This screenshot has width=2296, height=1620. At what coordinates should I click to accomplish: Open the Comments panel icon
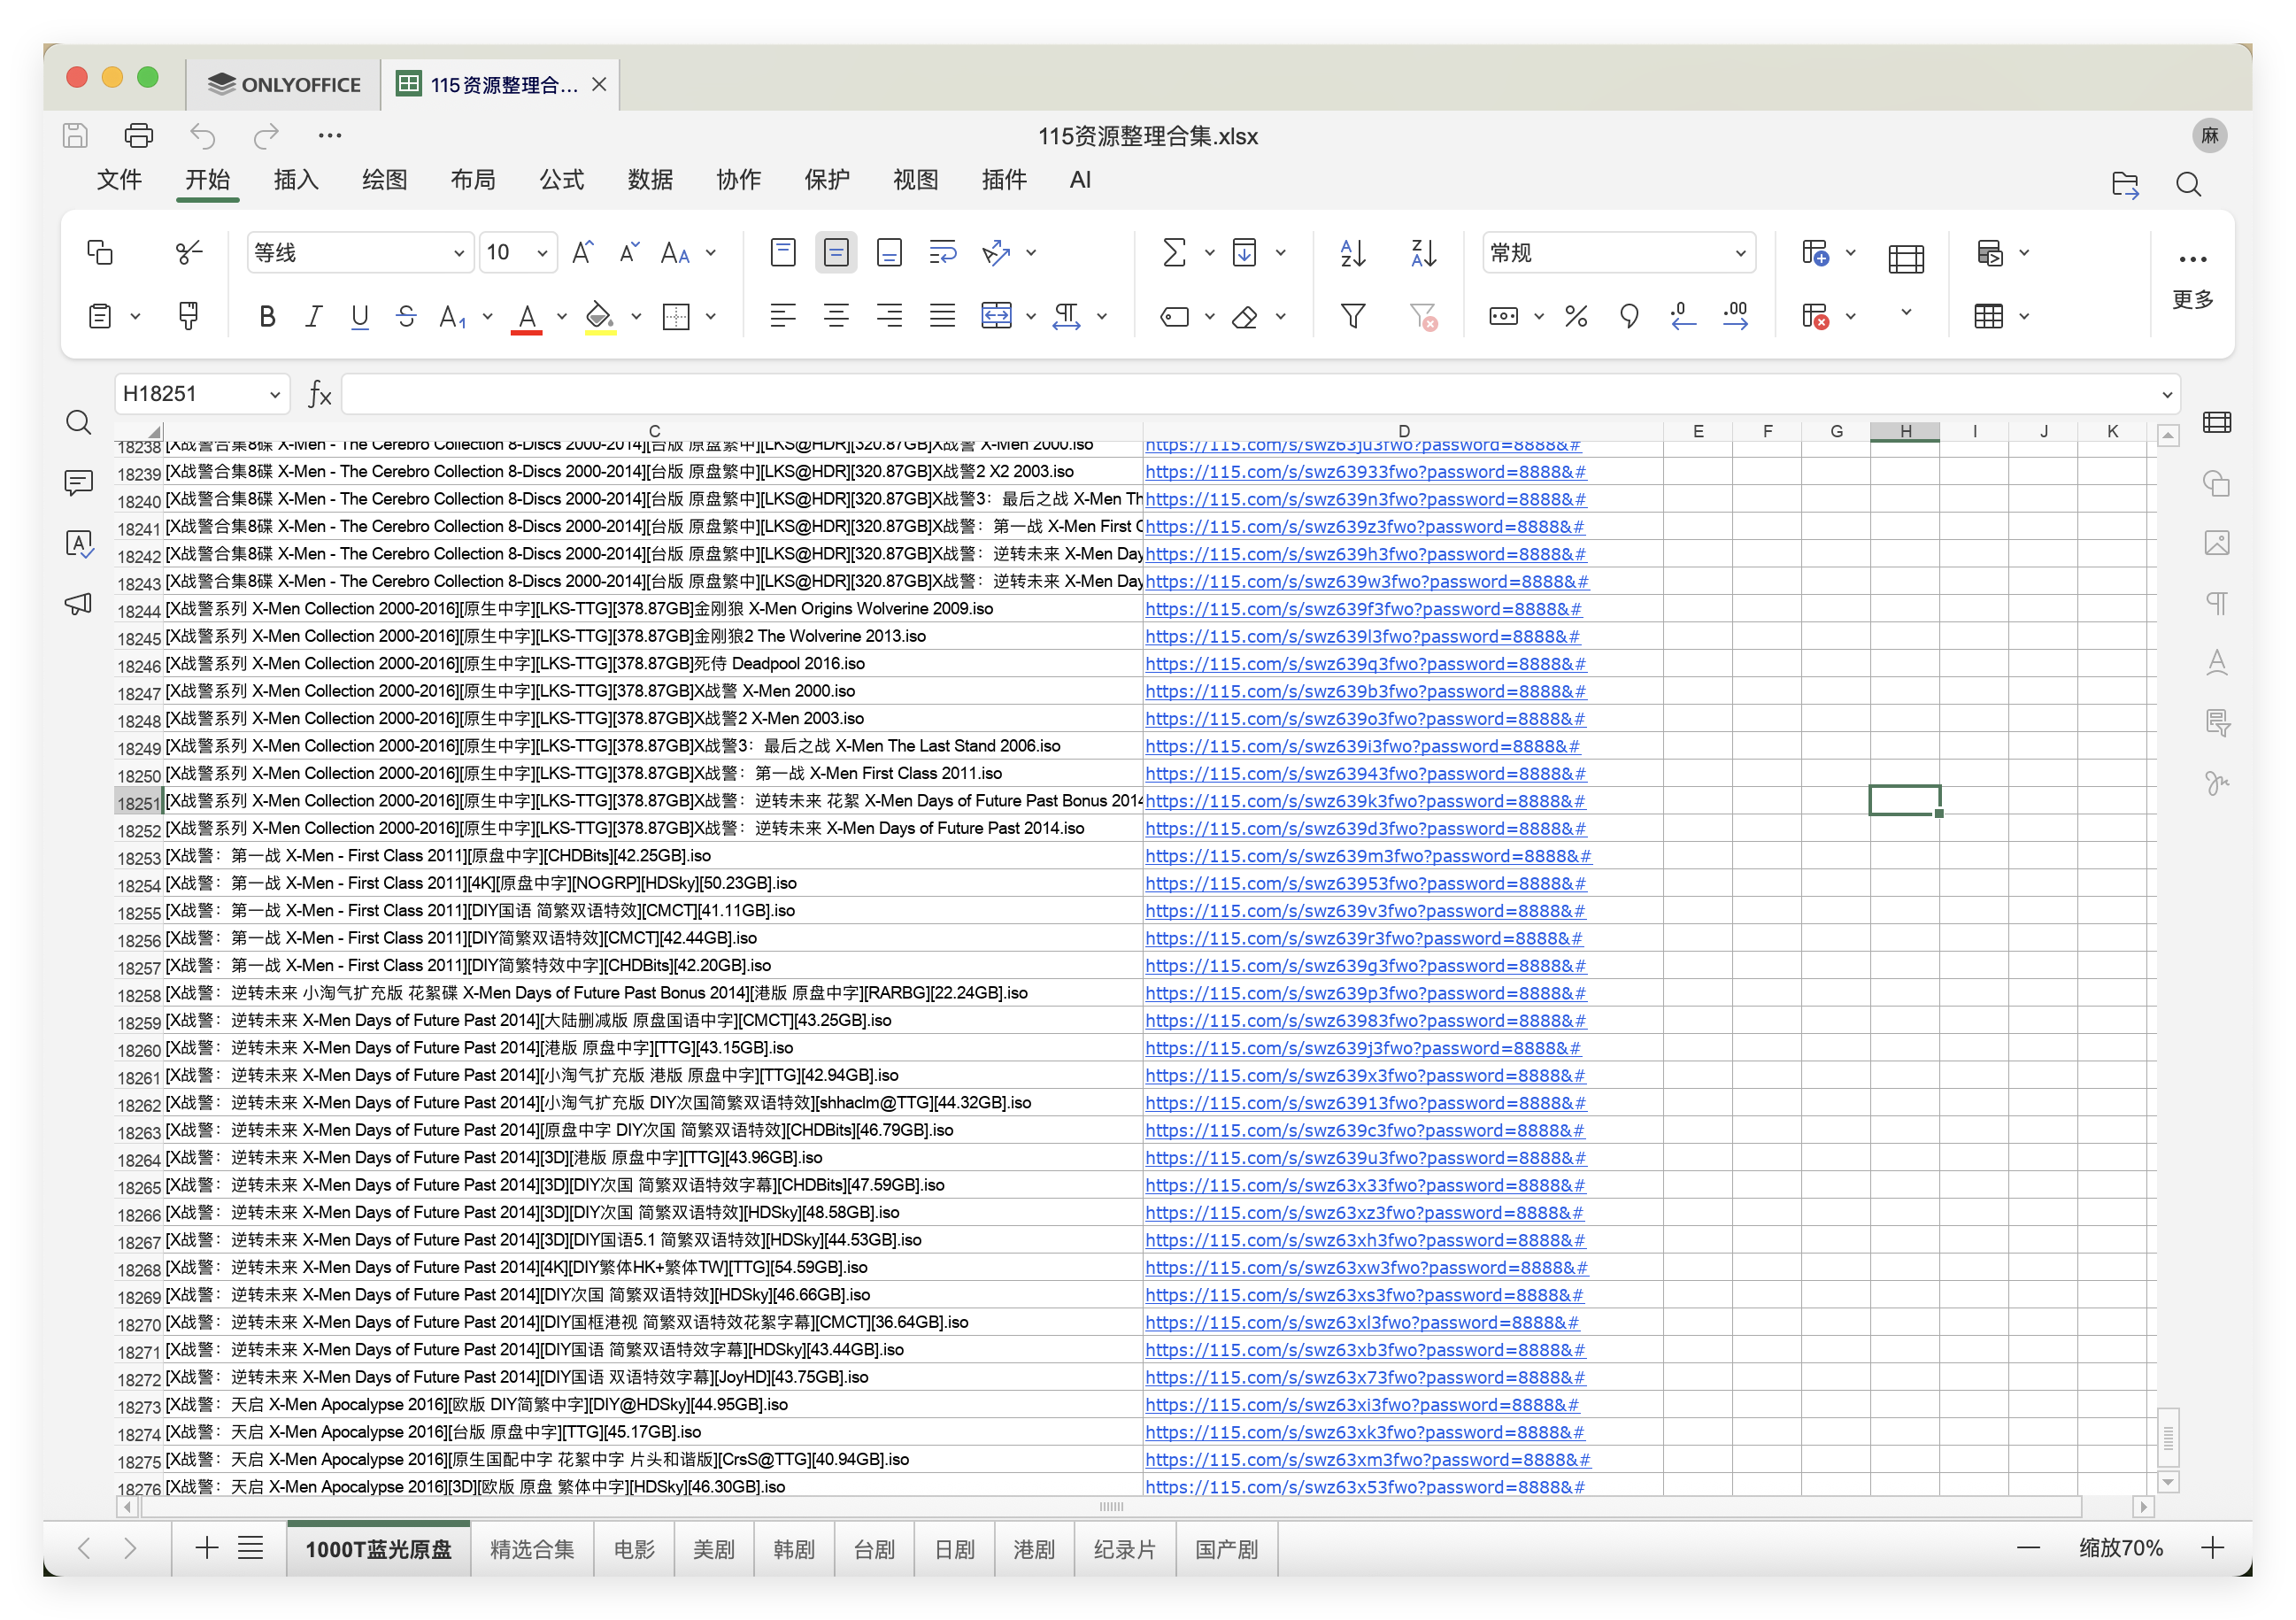(x=78, y=483)
